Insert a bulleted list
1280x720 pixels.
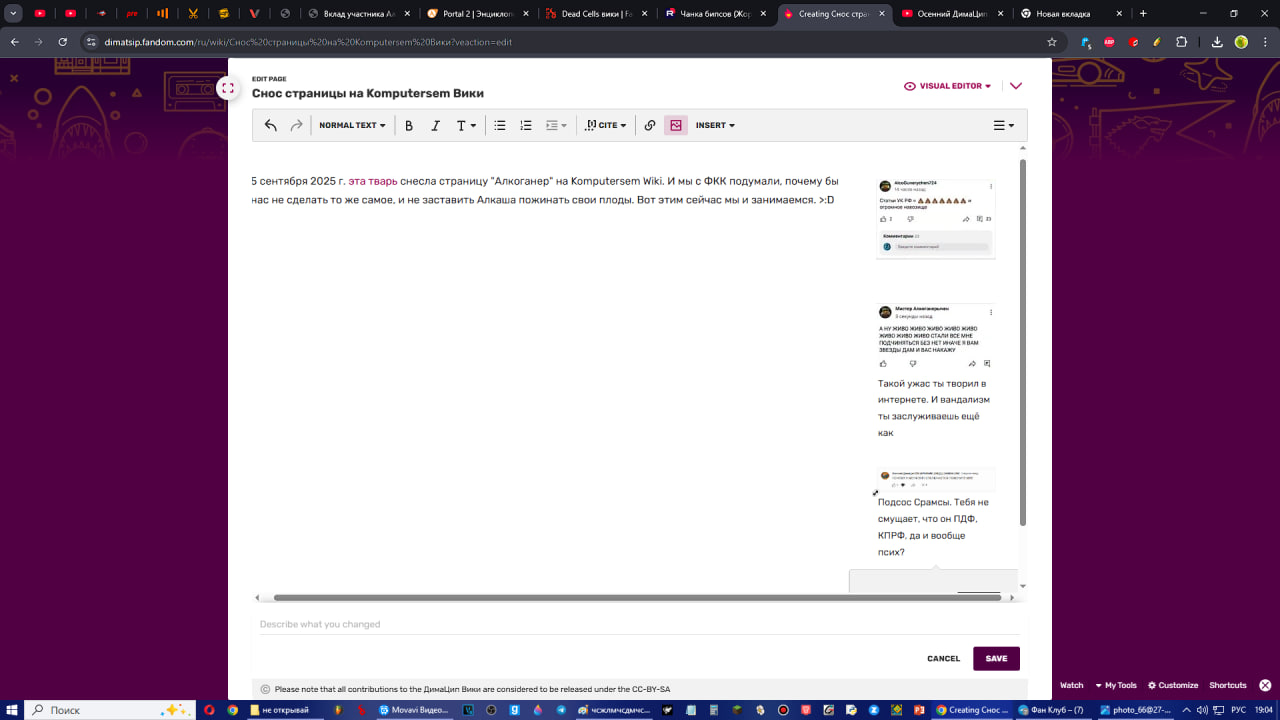click(x=500, y=126)
